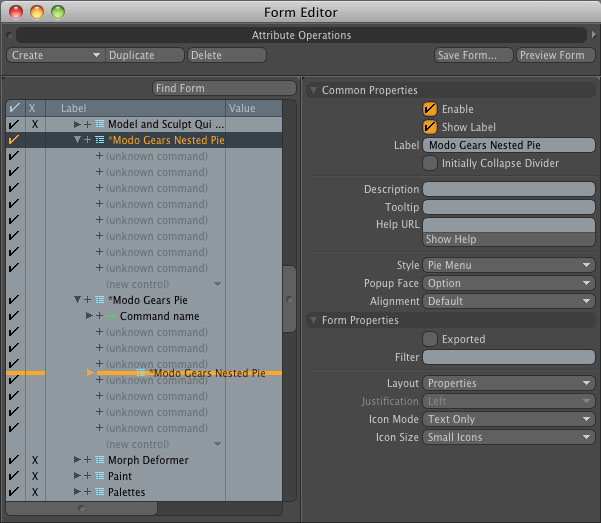Viewport: 601px width, 523px height.
Task: Click the Value column header
Action: [x=254, y=108]
